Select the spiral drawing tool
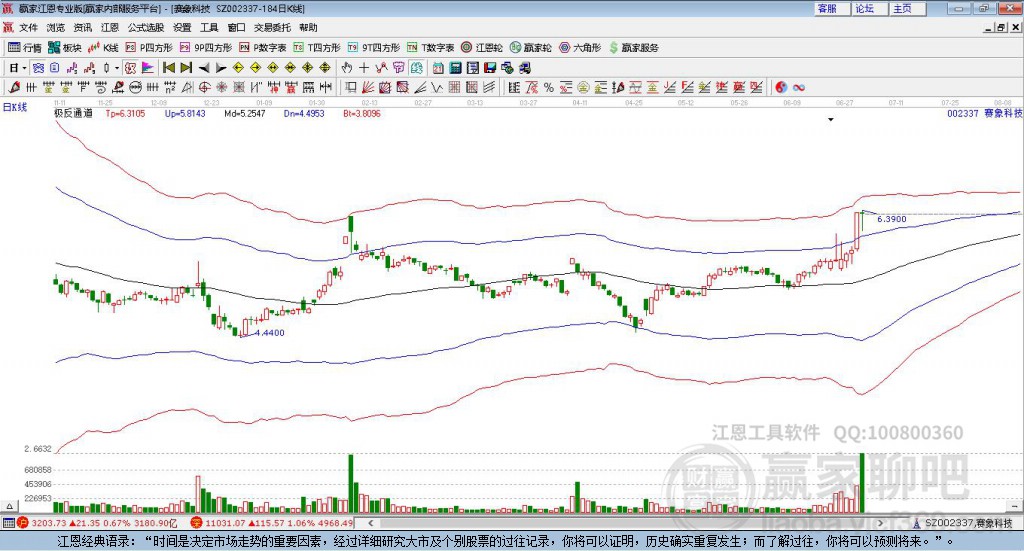Image resolution: width=1024 pixels, height=551 pixels. pyautogui.click(x=101, y=87)
